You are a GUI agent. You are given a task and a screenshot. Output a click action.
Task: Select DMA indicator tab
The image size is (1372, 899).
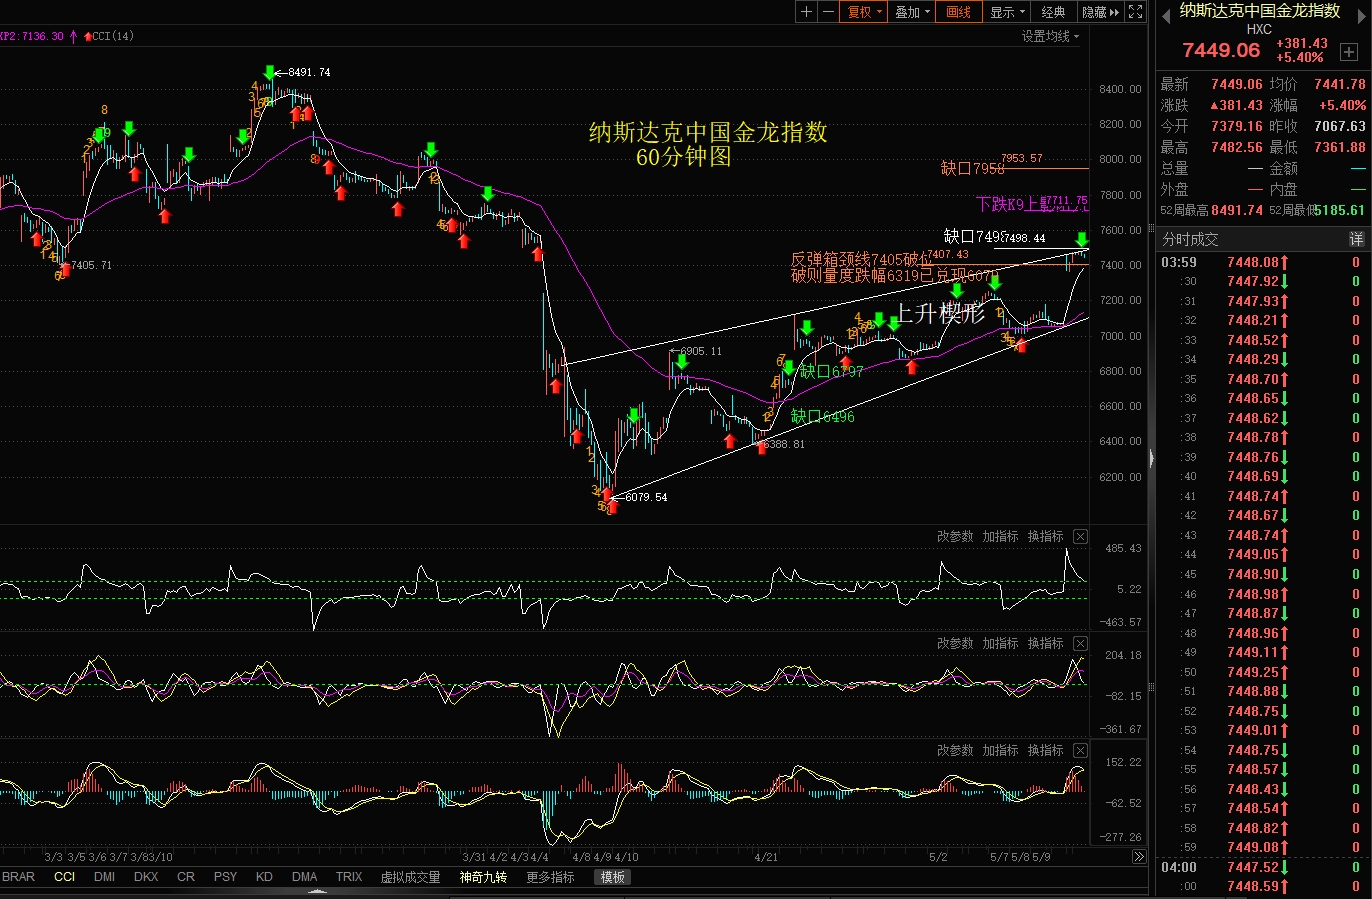click(x=304, y=877)
